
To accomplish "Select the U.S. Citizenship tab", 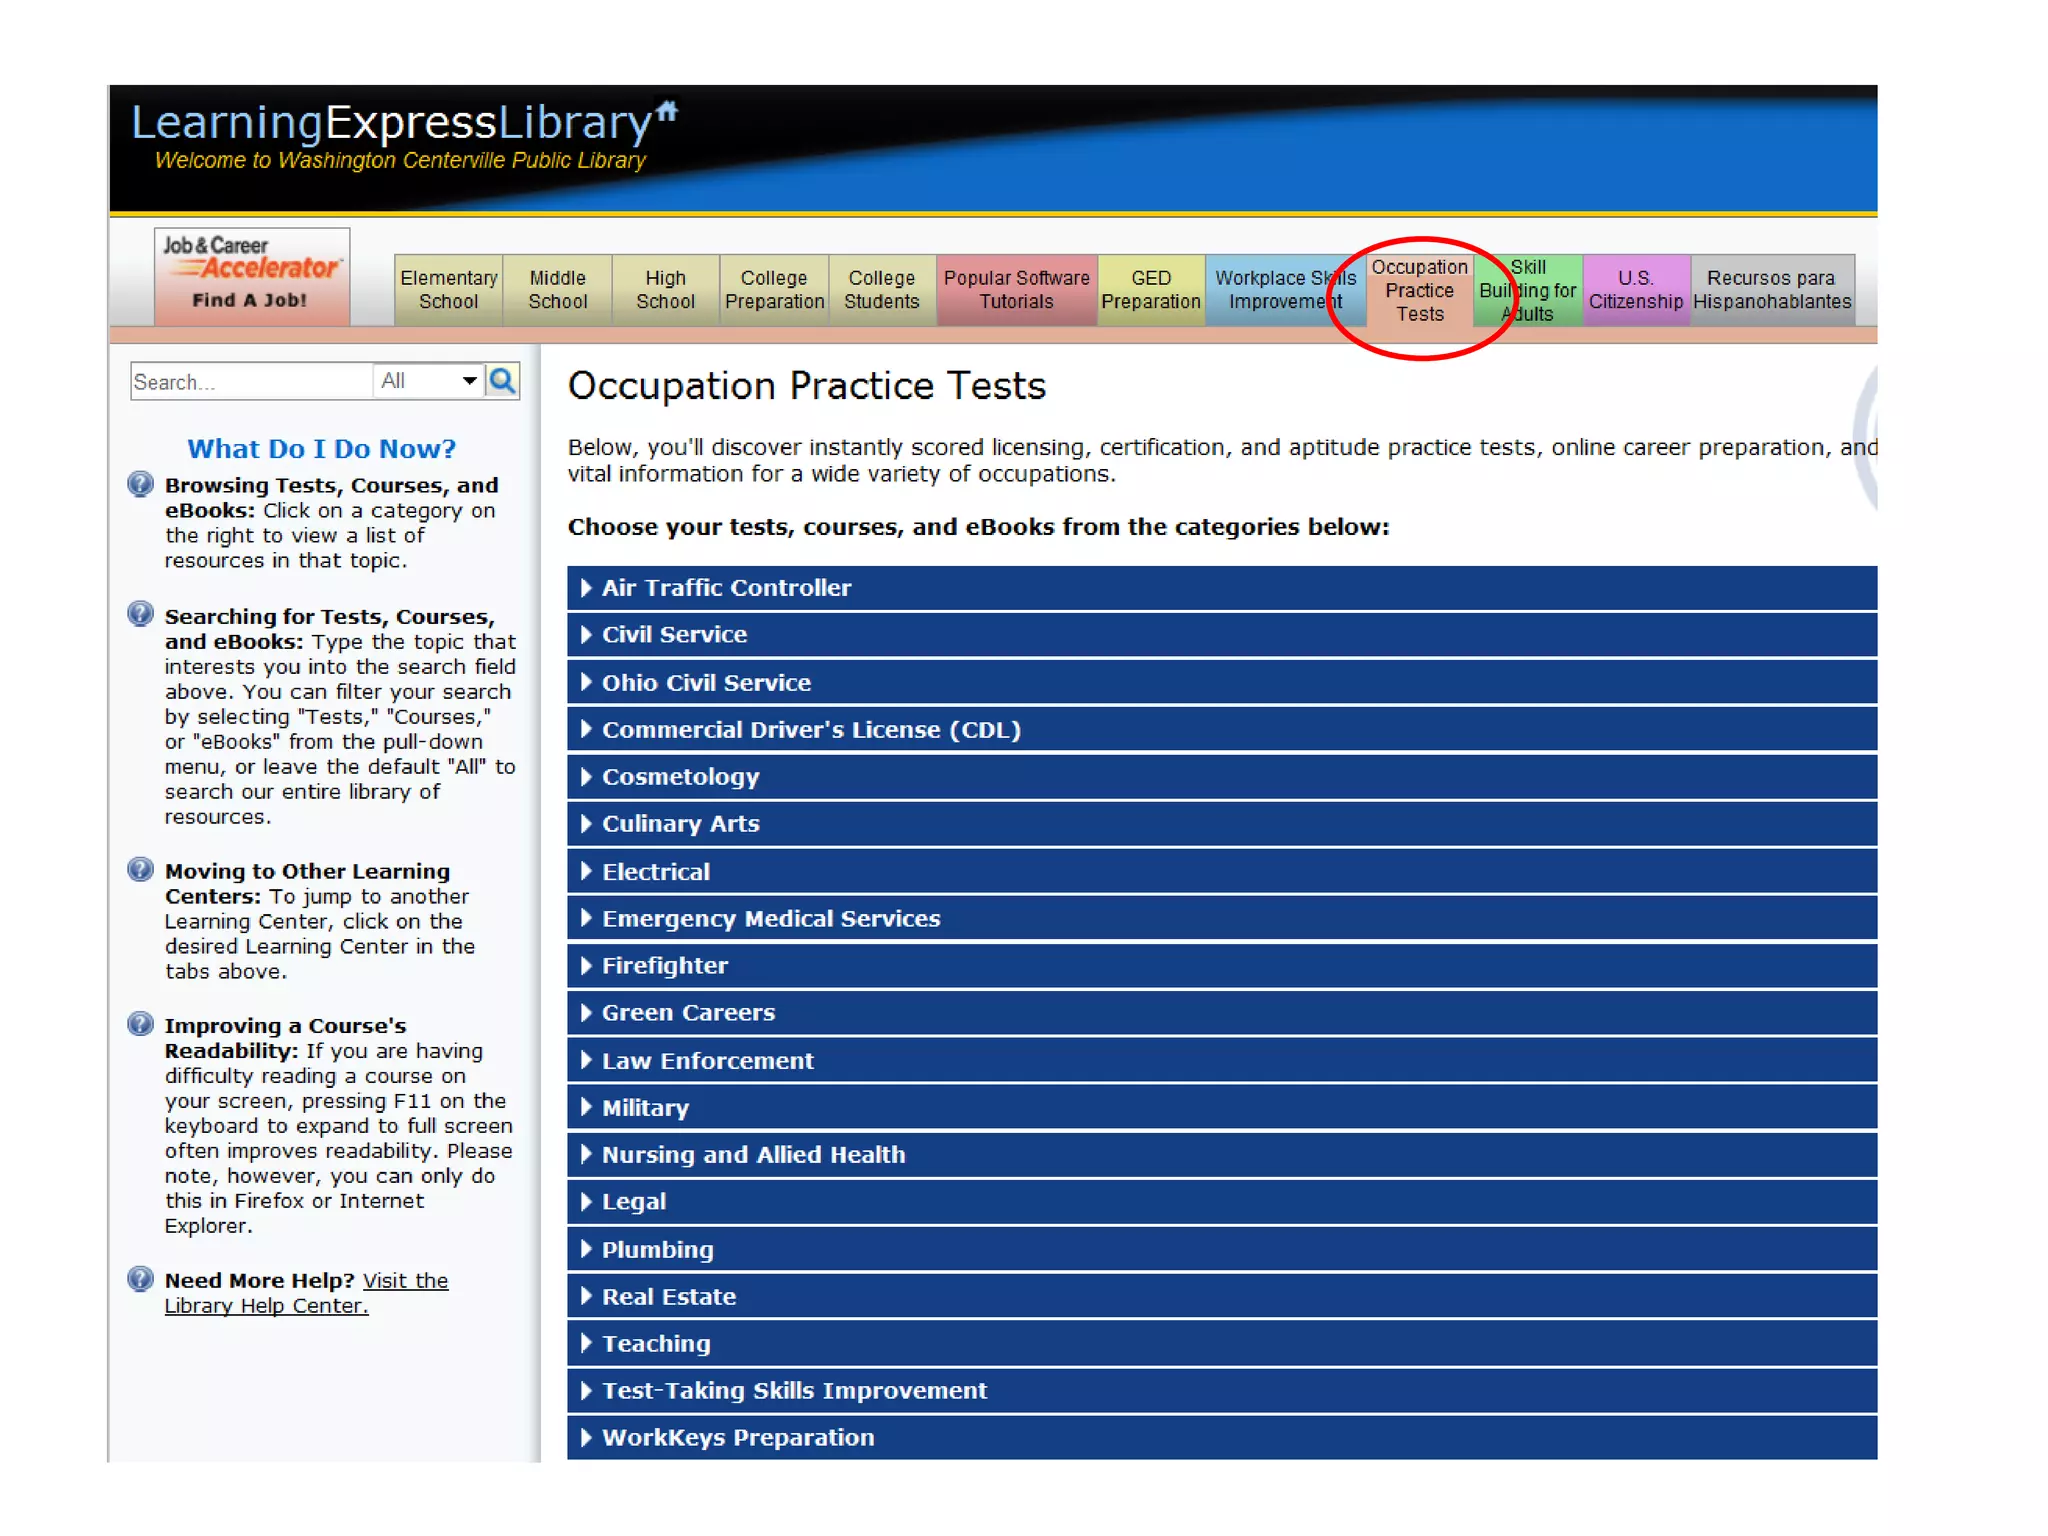I will [x=1635, y=290].
